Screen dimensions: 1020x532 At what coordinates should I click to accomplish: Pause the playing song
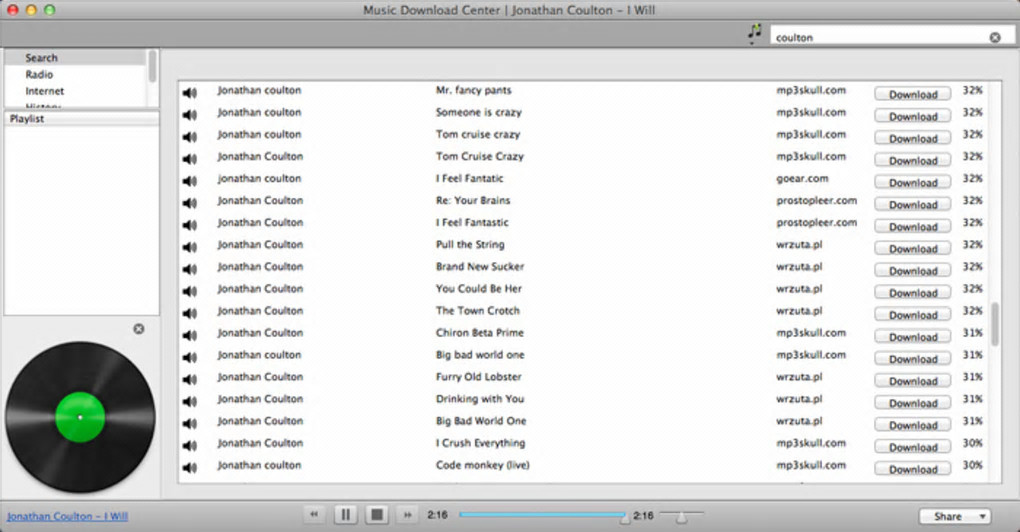[x=345, y=515]
